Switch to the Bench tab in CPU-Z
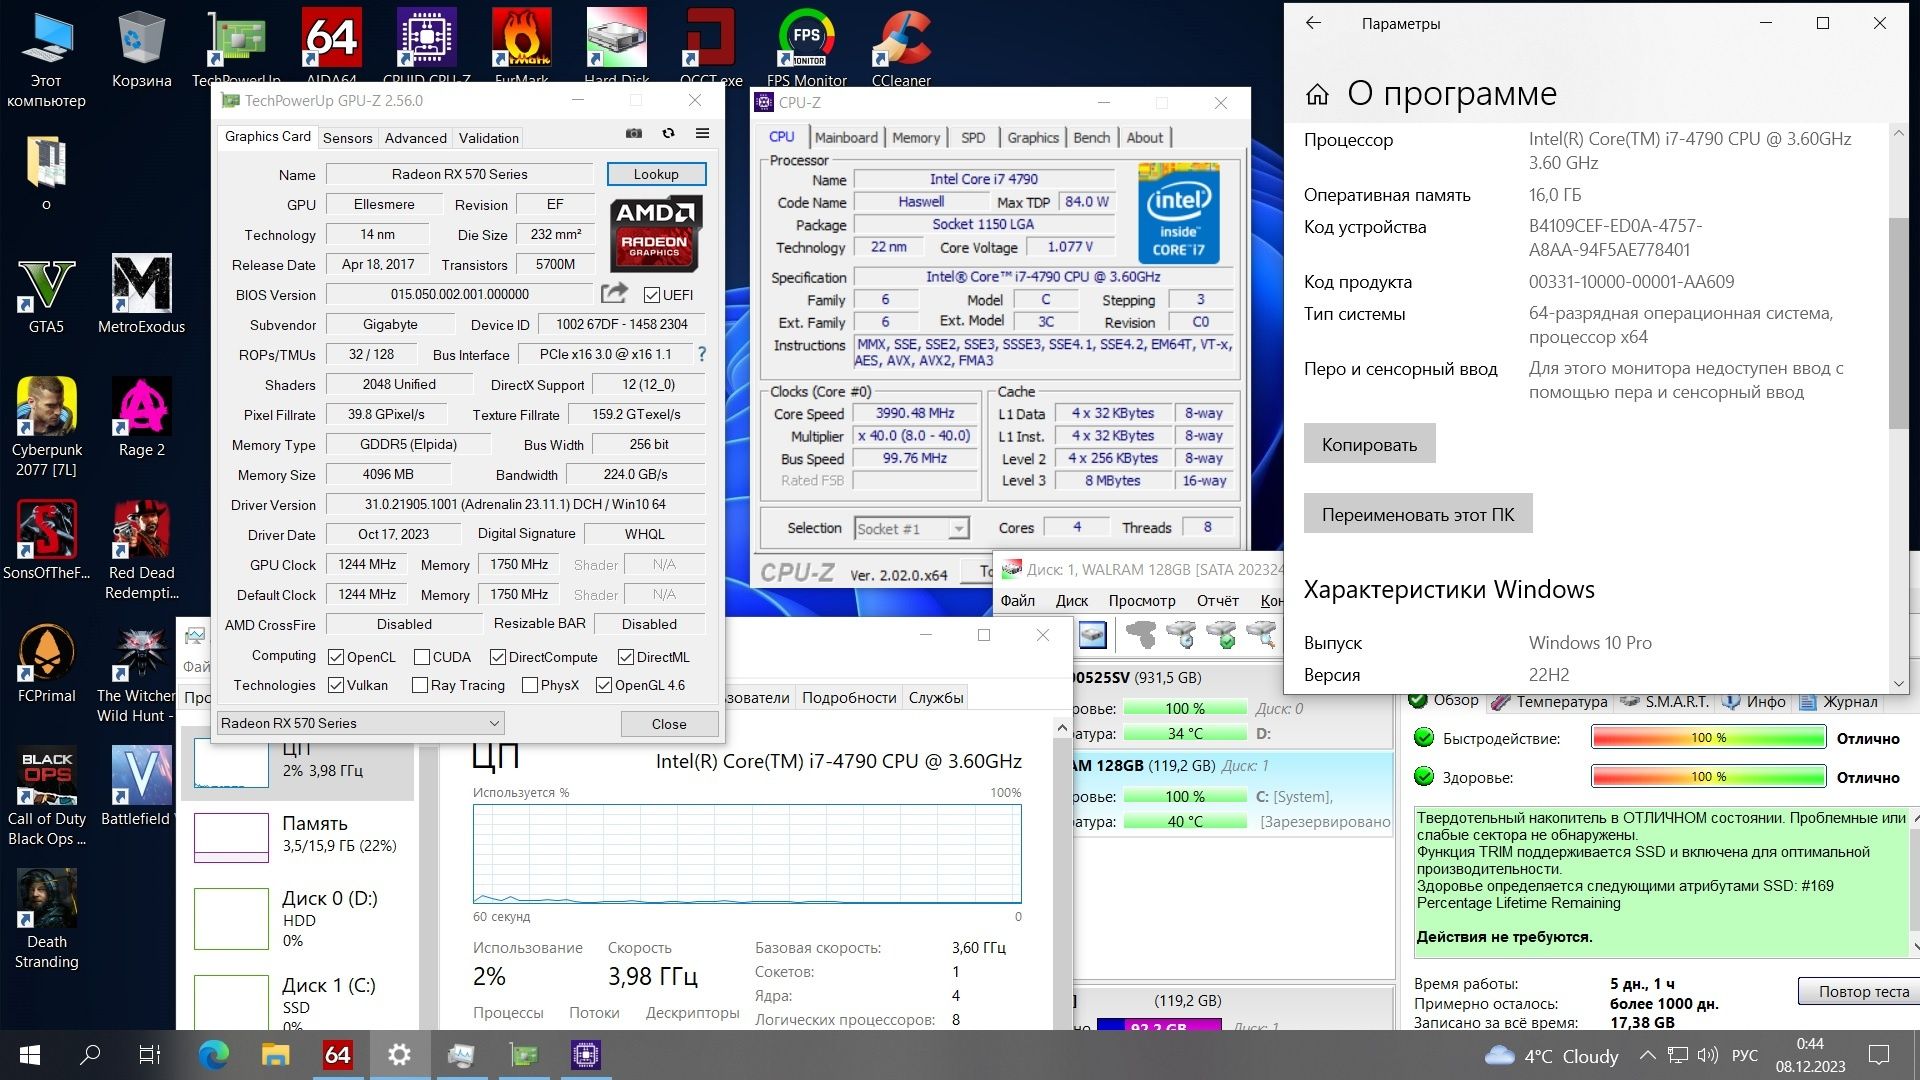This screenshot has width=1920, height=1080. (1091, 137)
